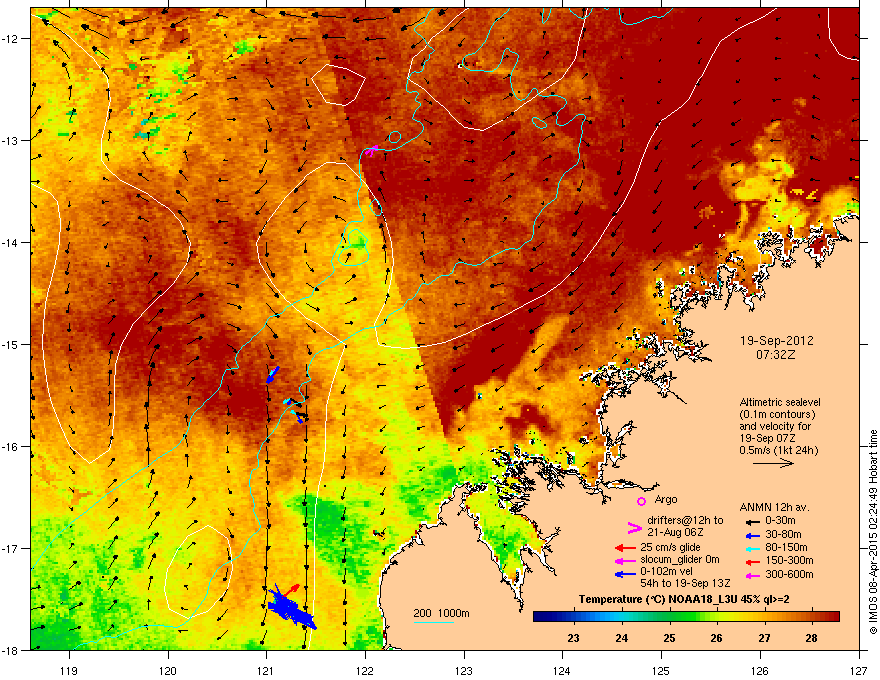This screenshot has width=880, height=680.
Task: Click the magenta marker near 122E, -13
Action: pos(371,150)
